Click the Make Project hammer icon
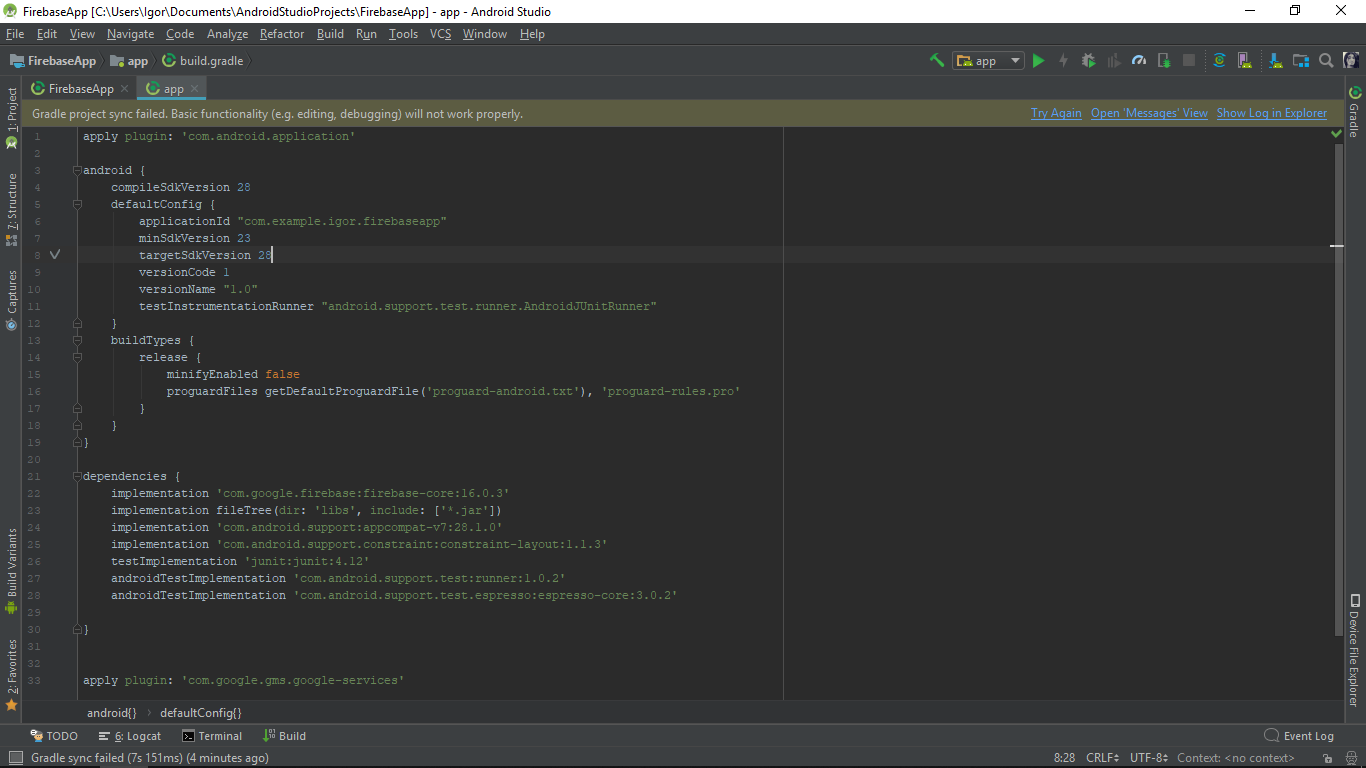The height and width of the screenshot is (768, 1366). pos(937,61)
